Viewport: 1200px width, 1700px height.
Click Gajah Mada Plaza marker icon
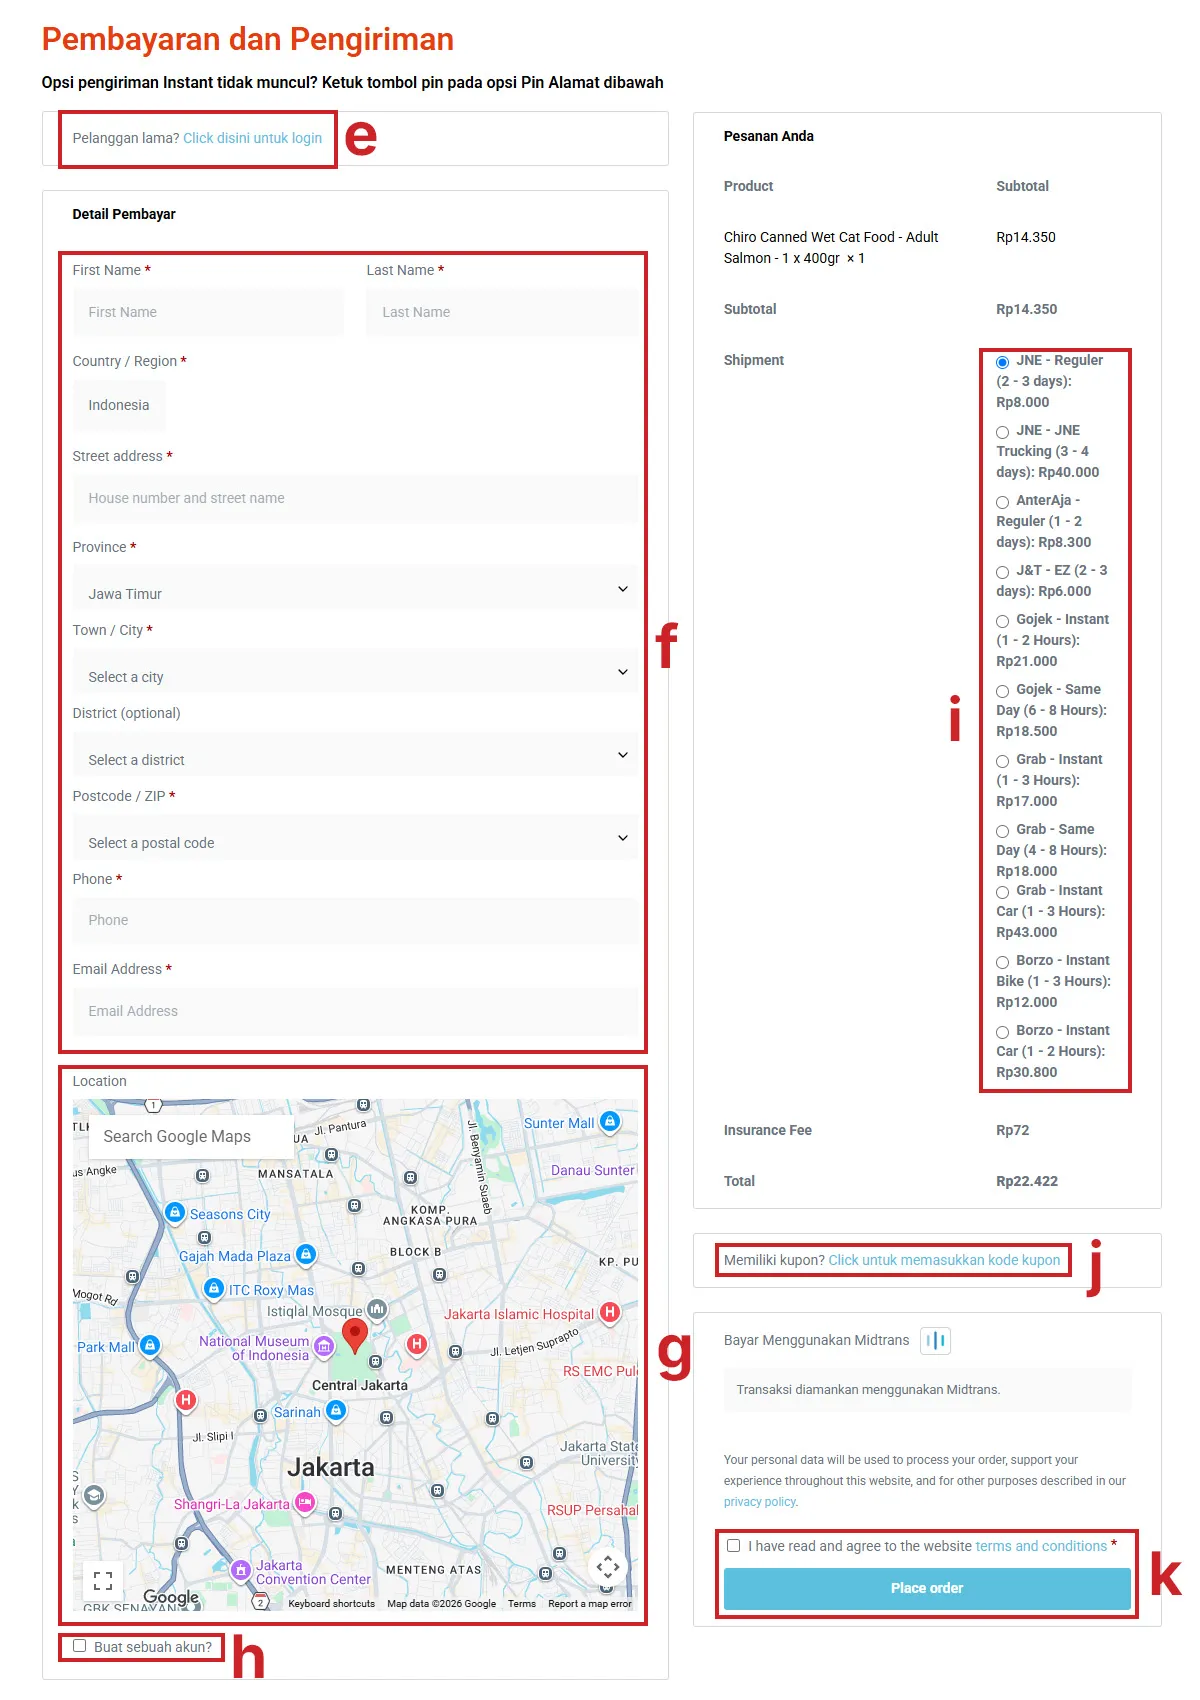pyautogui.click(x=306, y=1254)
